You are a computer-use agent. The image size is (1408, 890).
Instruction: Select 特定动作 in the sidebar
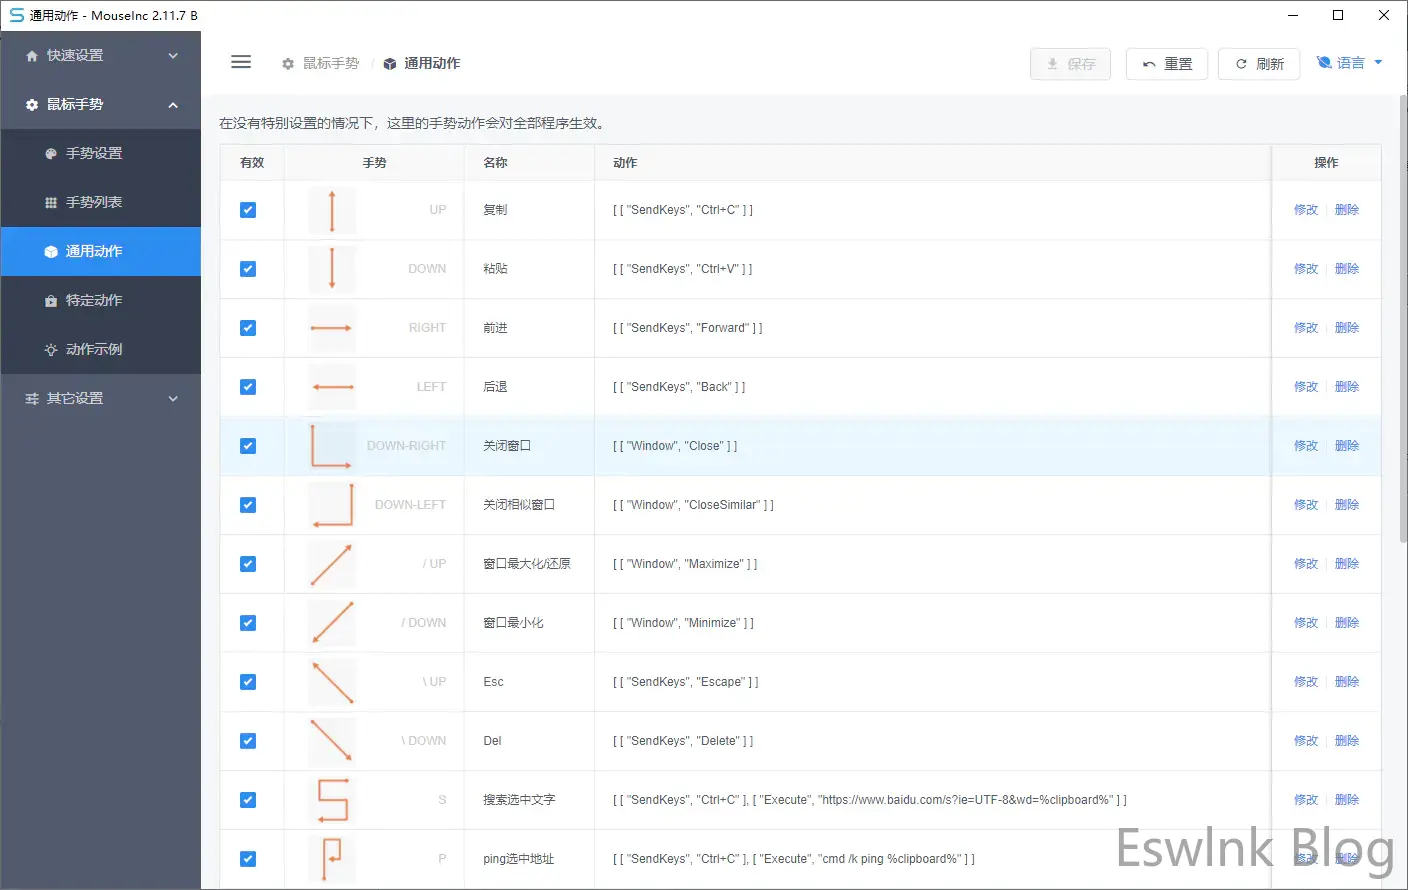(x=94, y=300)
